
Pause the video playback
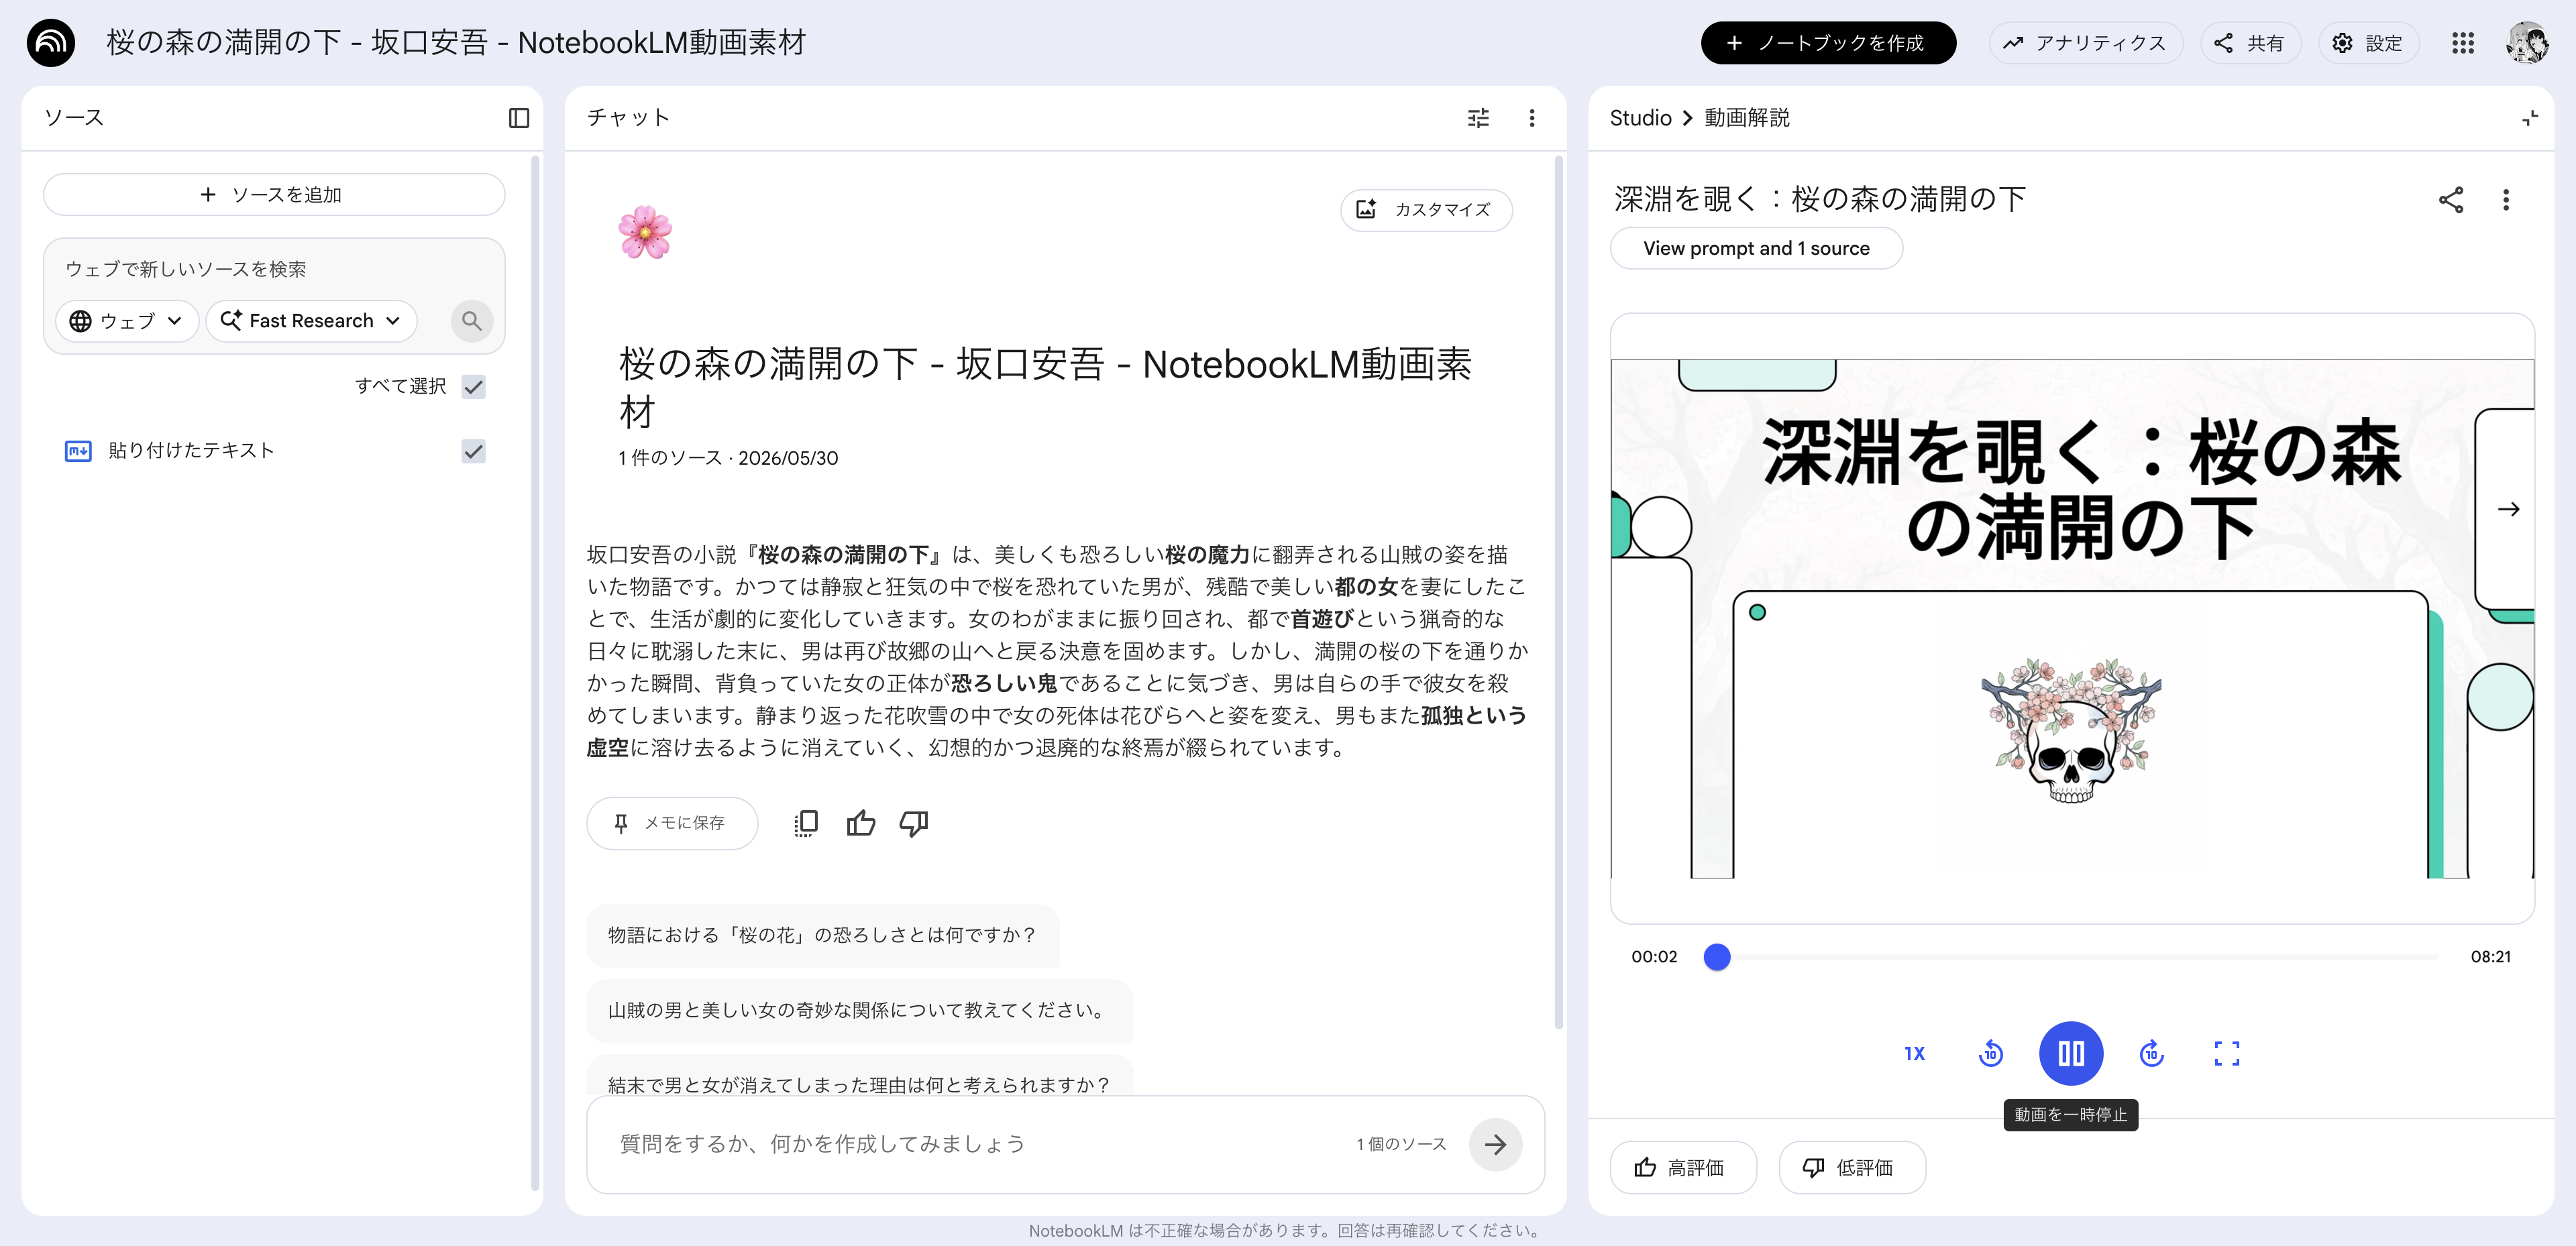[x=2070, y=1053]
